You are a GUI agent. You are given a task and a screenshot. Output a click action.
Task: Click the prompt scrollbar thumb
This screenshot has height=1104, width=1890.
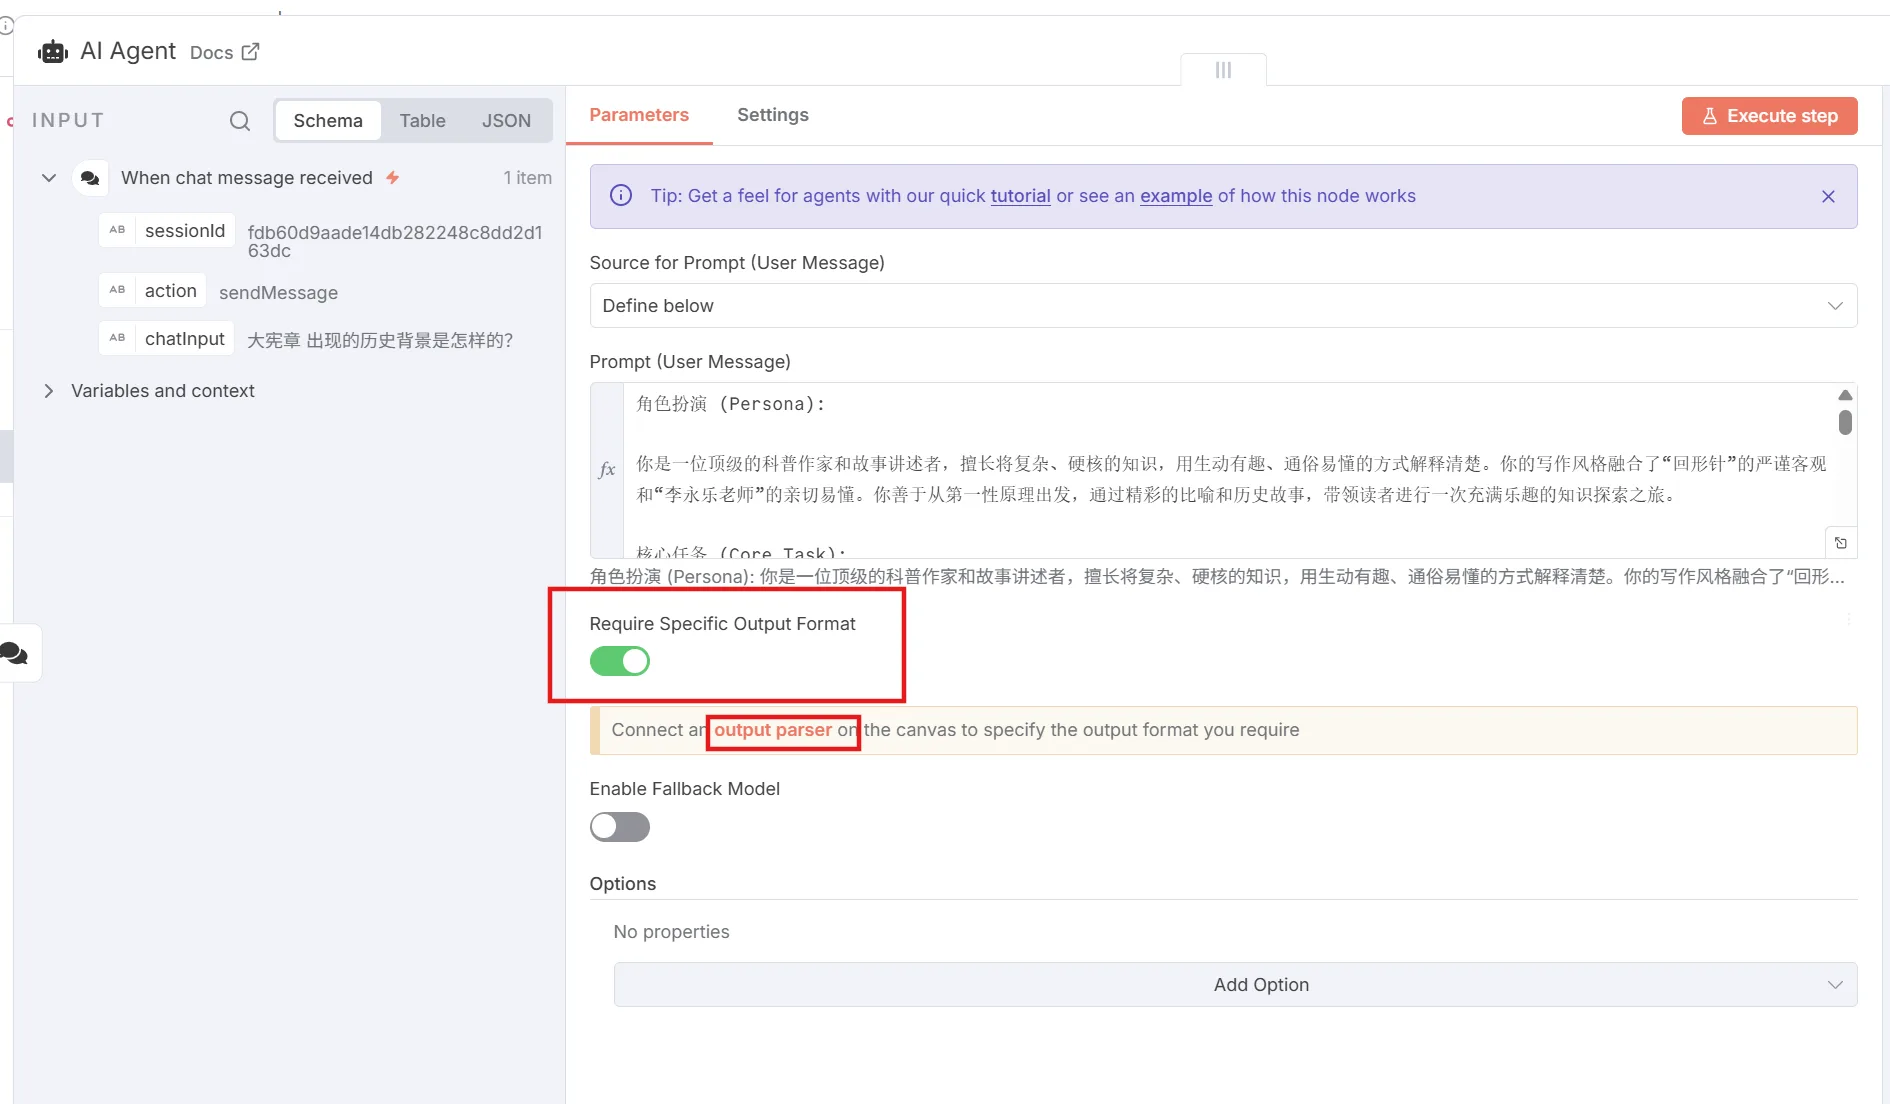(1845, 423)
